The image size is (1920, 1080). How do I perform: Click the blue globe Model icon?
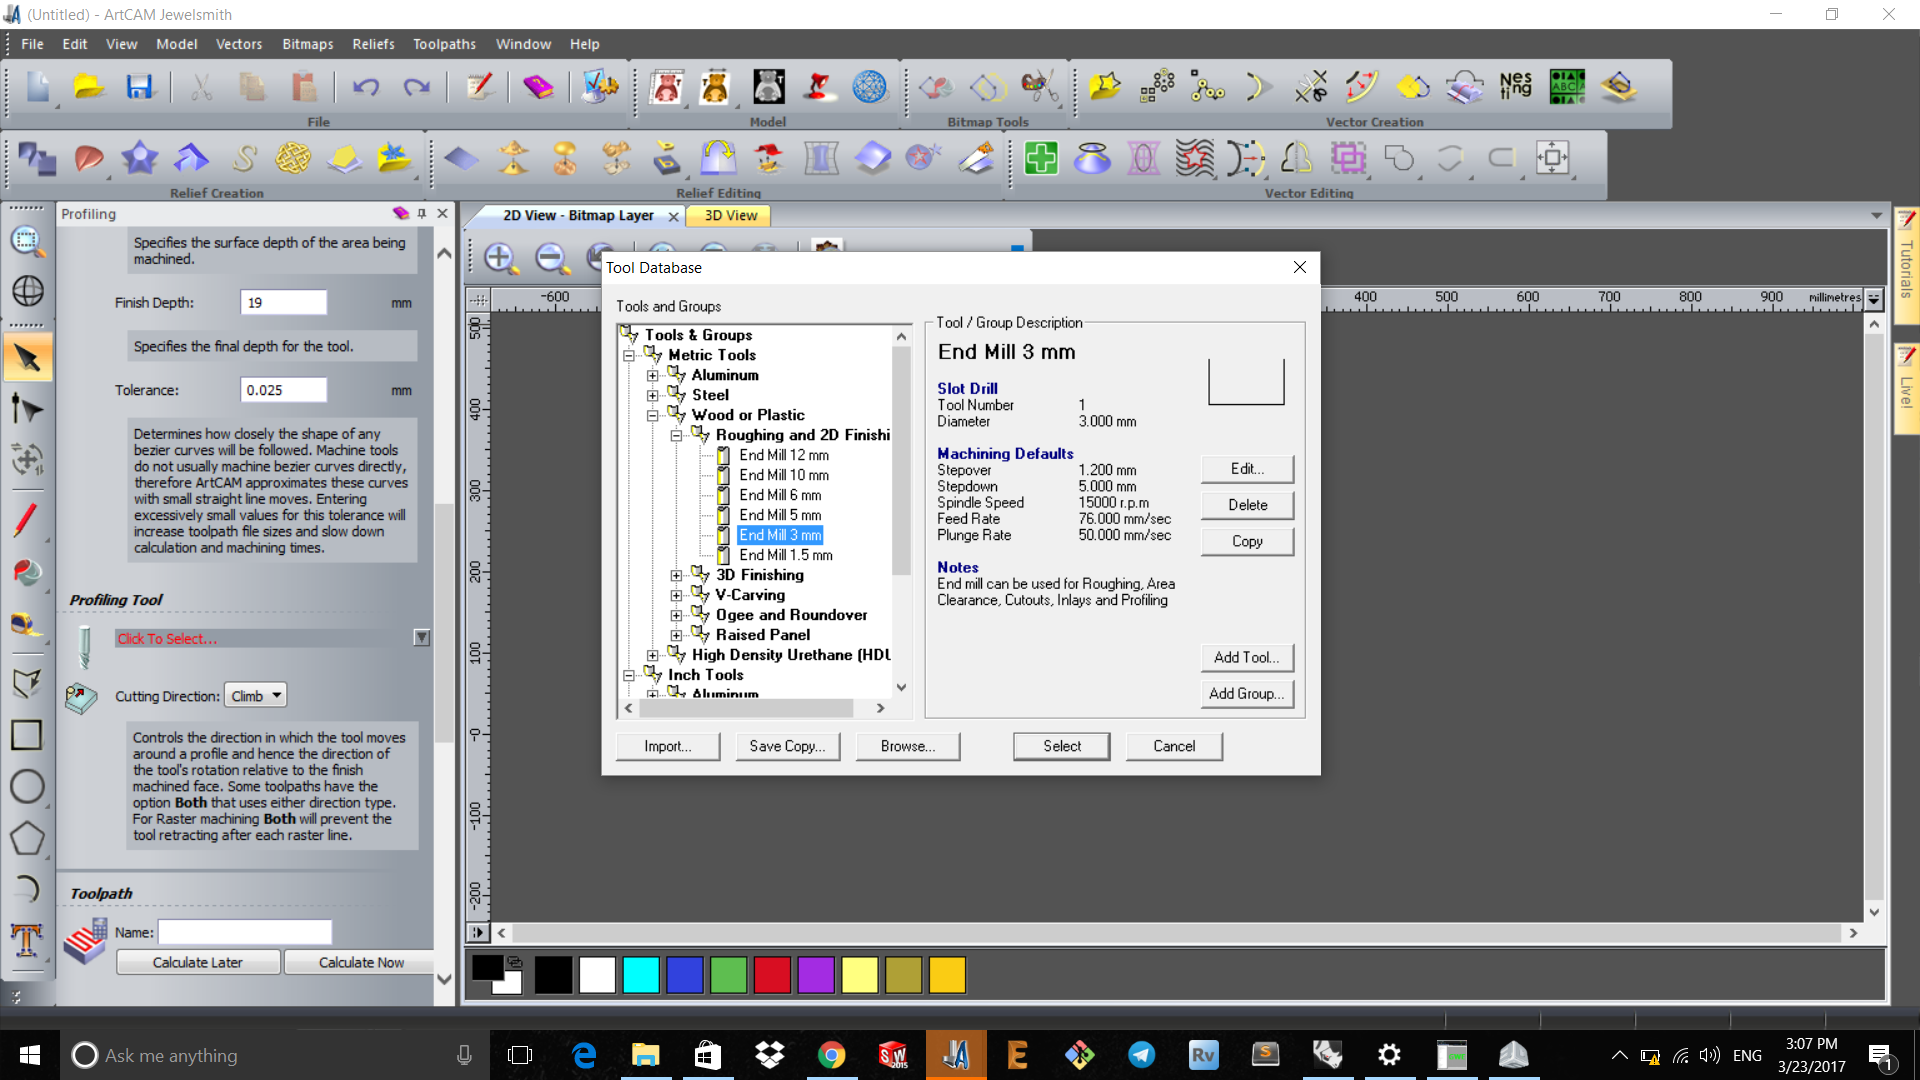869,88
